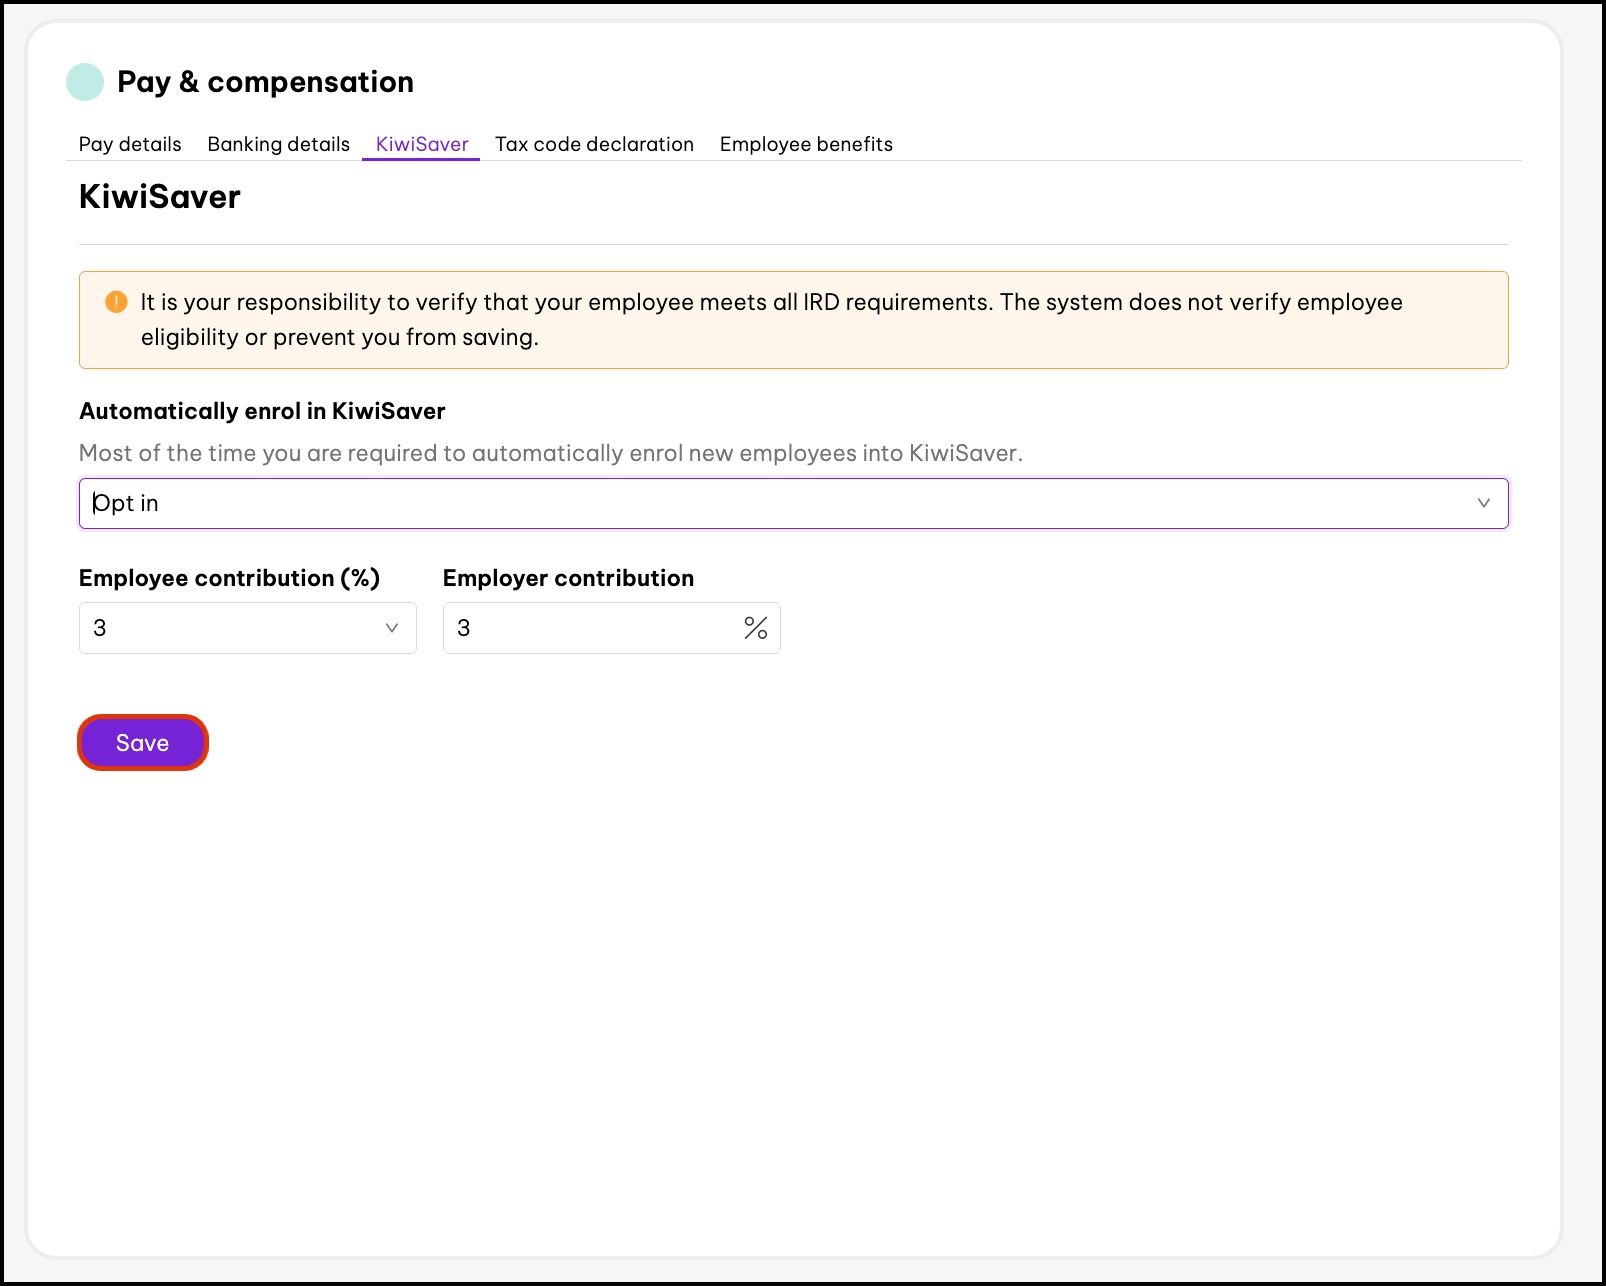
Task: Click the chevron arrow on the Opt in dropdown
Action: [1483, 503]
